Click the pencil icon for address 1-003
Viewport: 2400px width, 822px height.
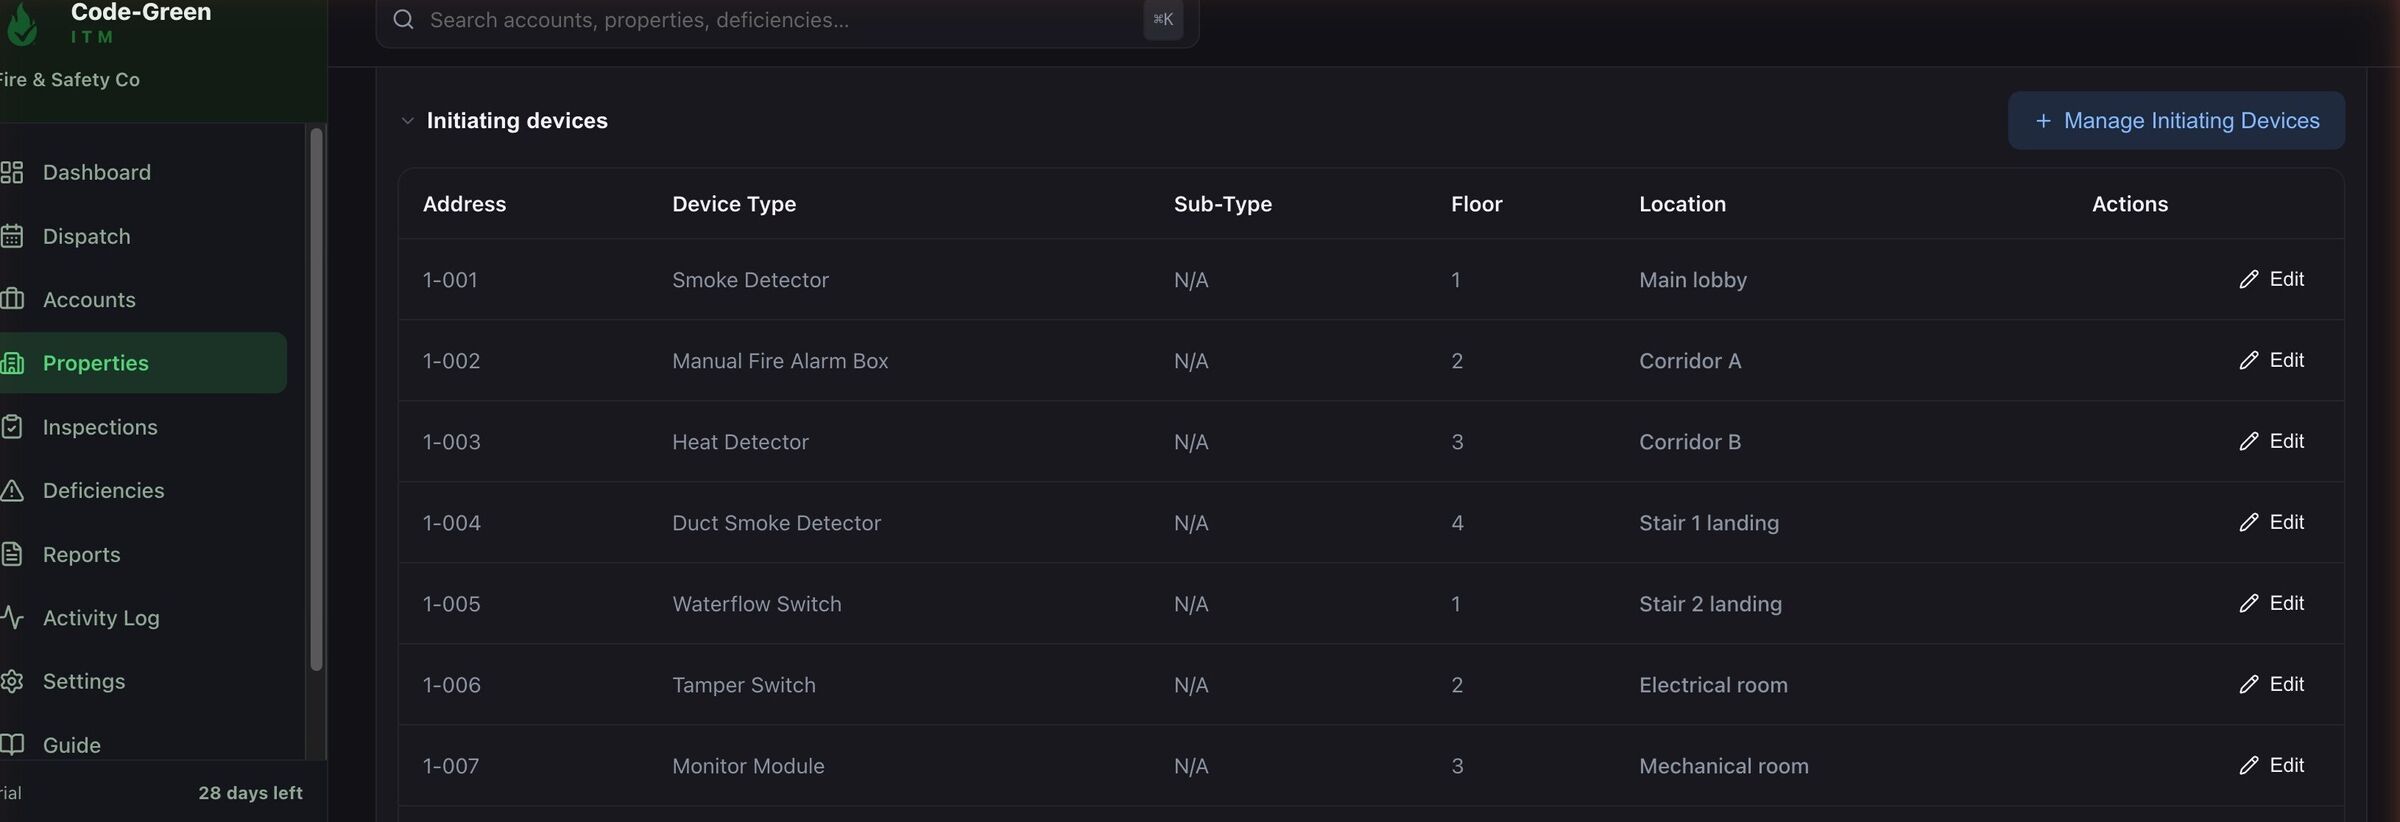(x=2249, y=441)
